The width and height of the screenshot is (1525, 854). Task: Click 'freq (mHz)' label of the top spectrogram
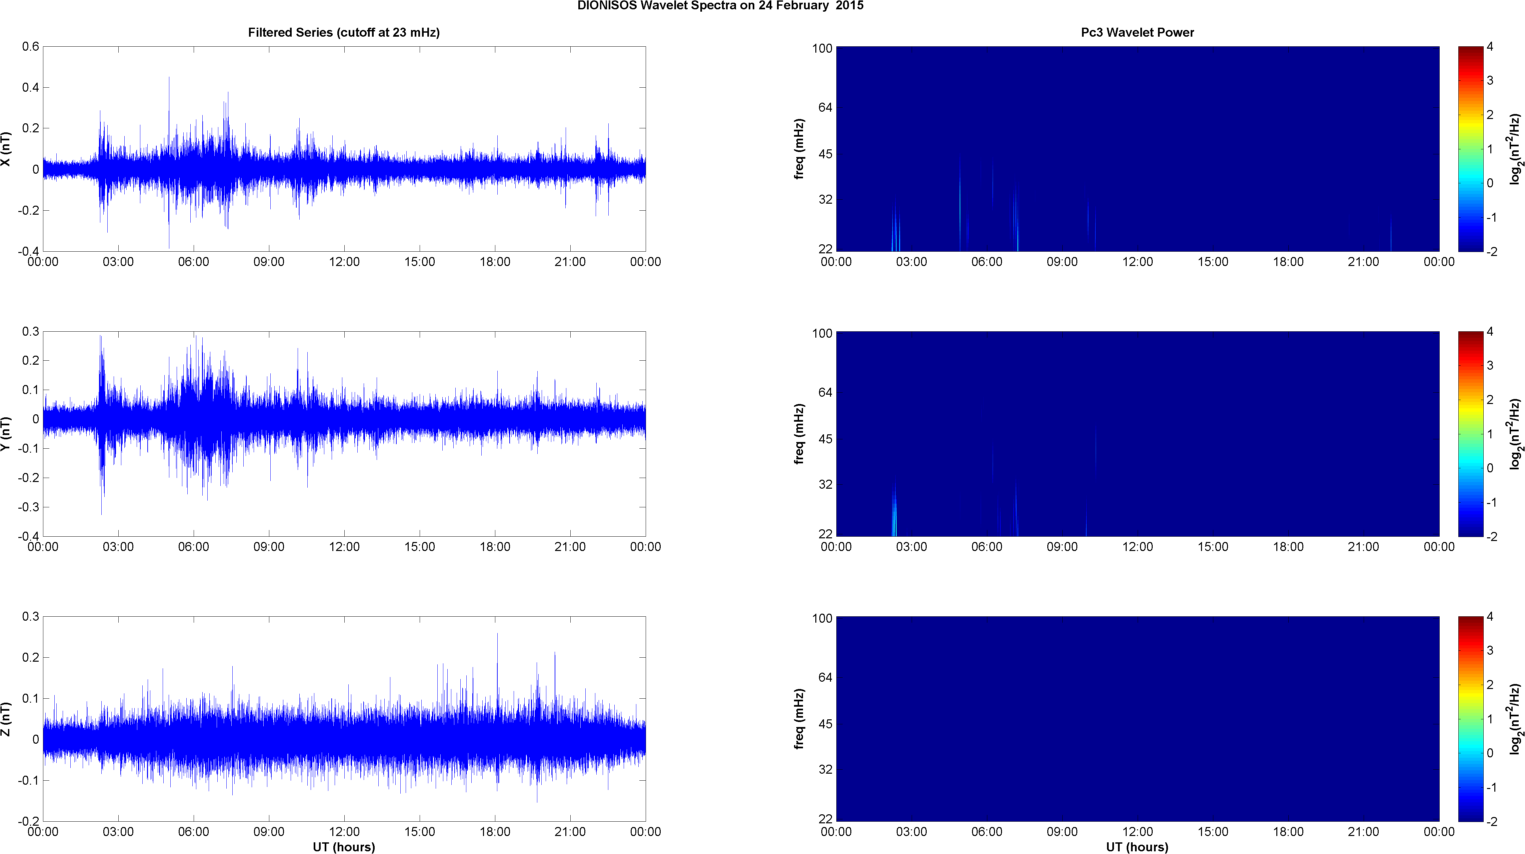[x=800, y=149]
